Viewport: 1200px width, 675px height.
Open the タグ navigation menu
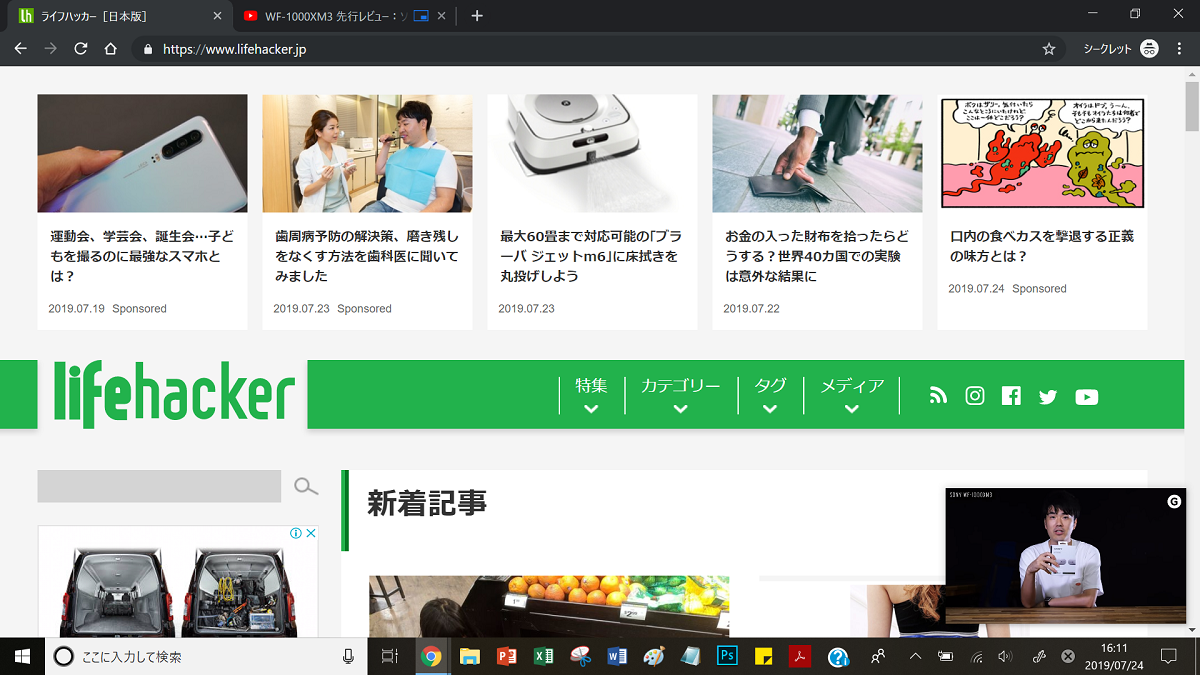coord(770,396)
